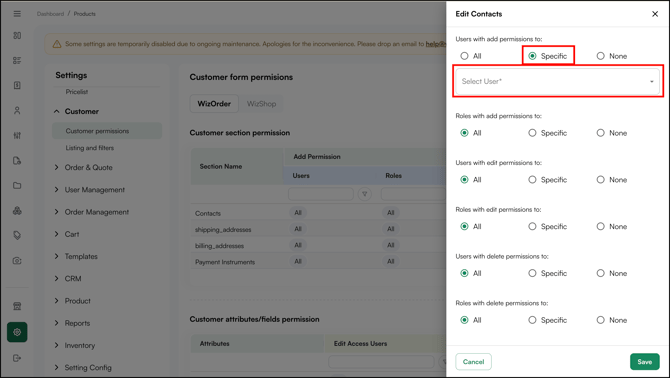Screen dimensions: 670x378
Task: Go to Products breadcrumb link
Action: (x=85, y=14)
